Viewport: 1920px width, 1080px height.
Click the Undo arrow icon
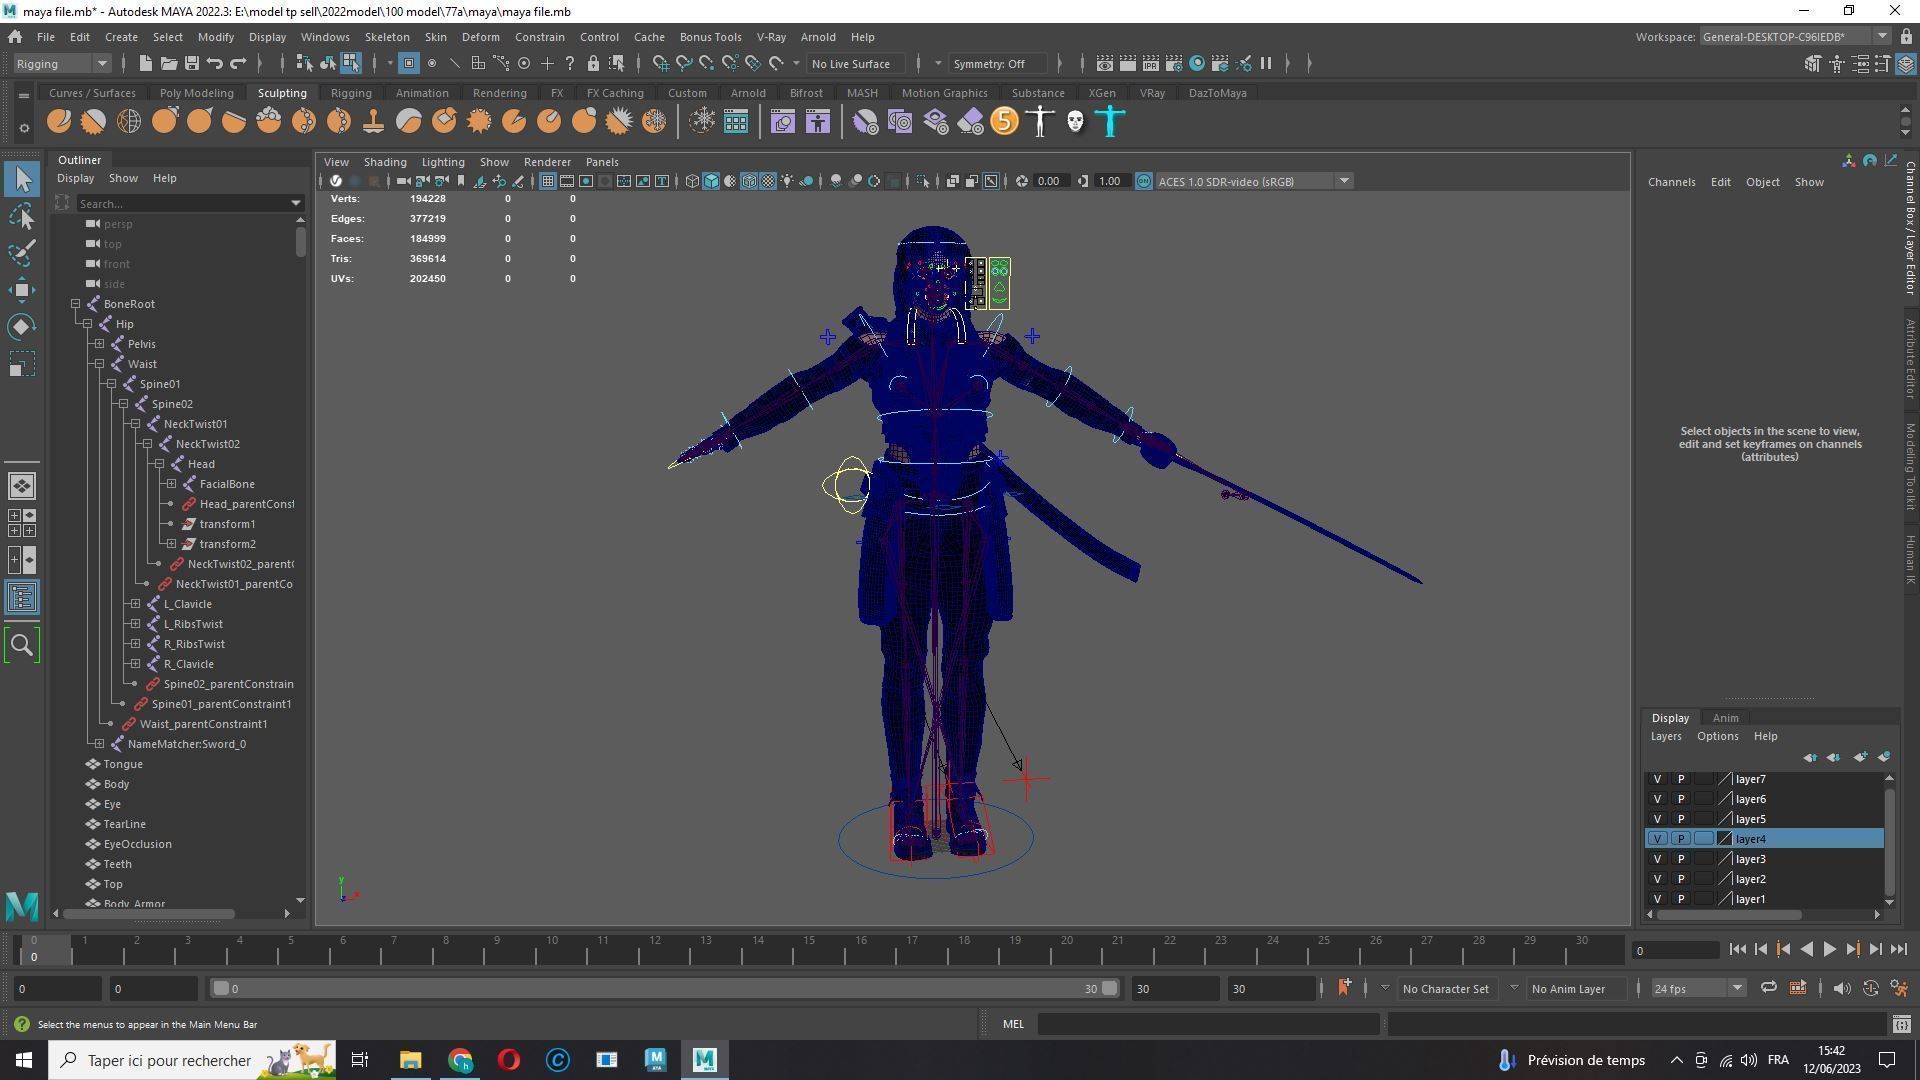tap(214, 64)
